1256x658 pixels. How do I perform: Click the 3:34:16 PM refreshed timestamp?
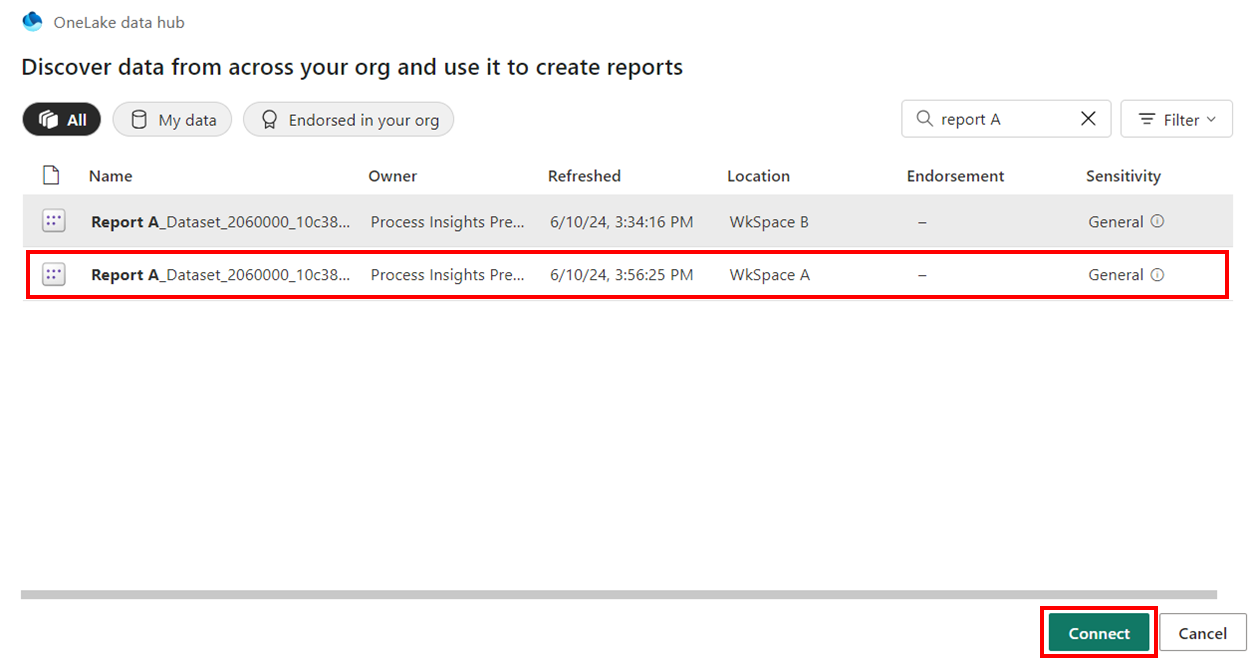[x=621, y=222]
